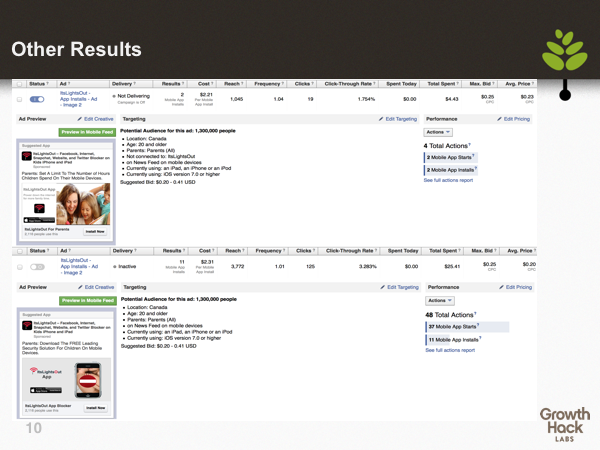Screen dimensions: 600x450
Task: Open the Actions dropdown for the first ad
Action: [x=438, y=132]
